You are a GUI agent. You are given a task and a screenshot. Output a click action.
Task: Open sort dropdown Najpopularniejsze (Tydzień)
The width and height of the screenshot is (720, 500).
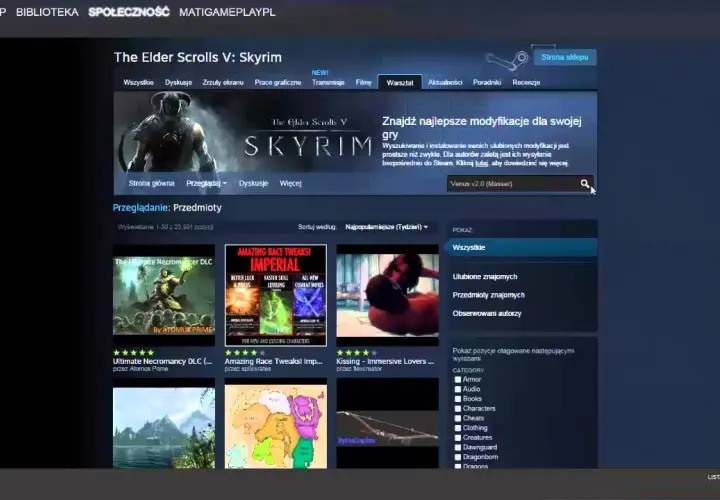click(386, 227)
